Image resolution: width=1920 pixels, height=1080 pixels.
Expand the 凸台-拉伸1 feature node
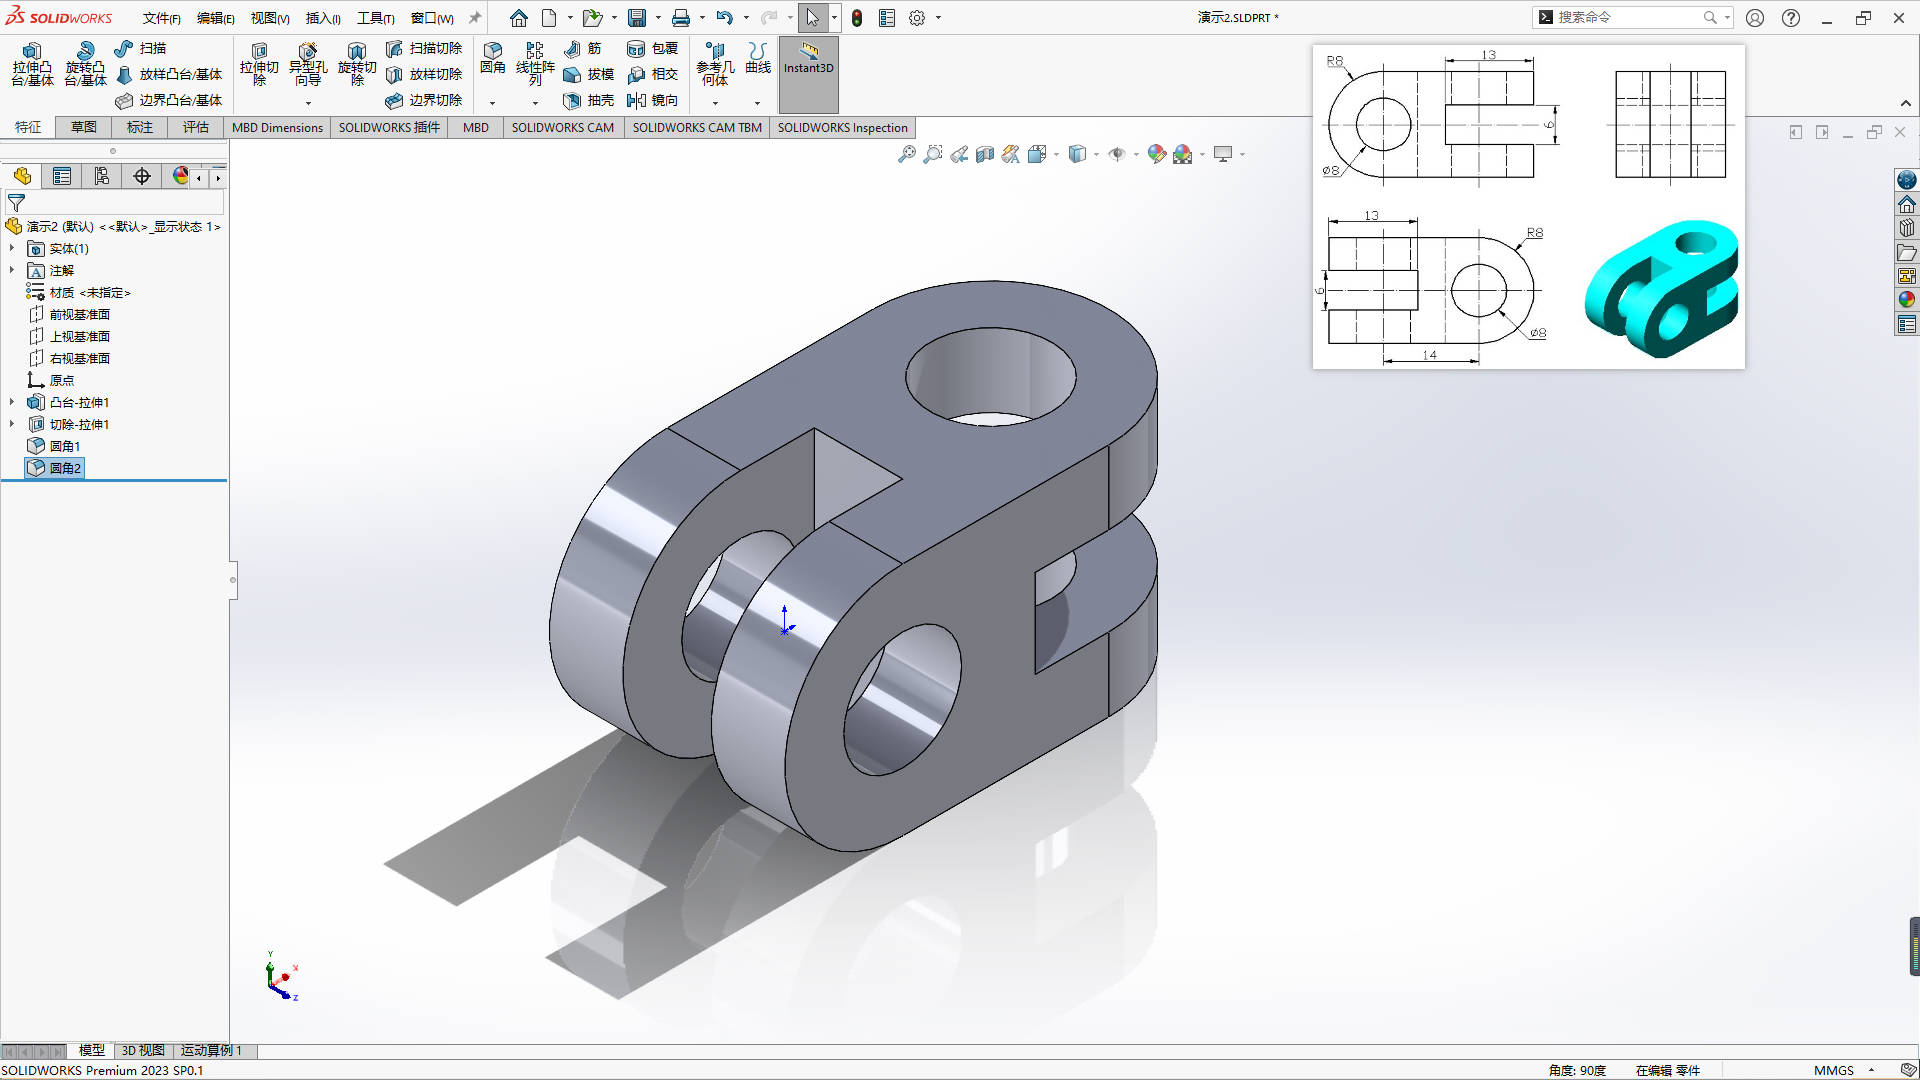(12, 402)
